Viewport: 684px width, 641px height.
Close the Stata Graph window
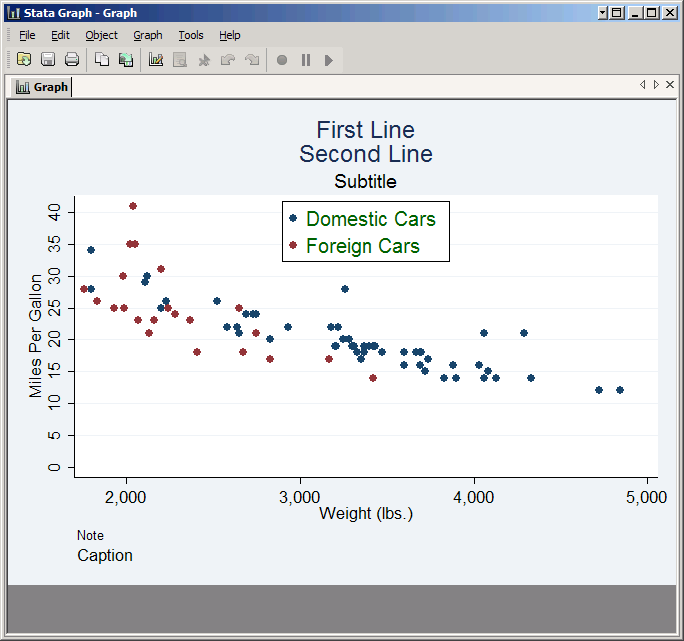669,13
